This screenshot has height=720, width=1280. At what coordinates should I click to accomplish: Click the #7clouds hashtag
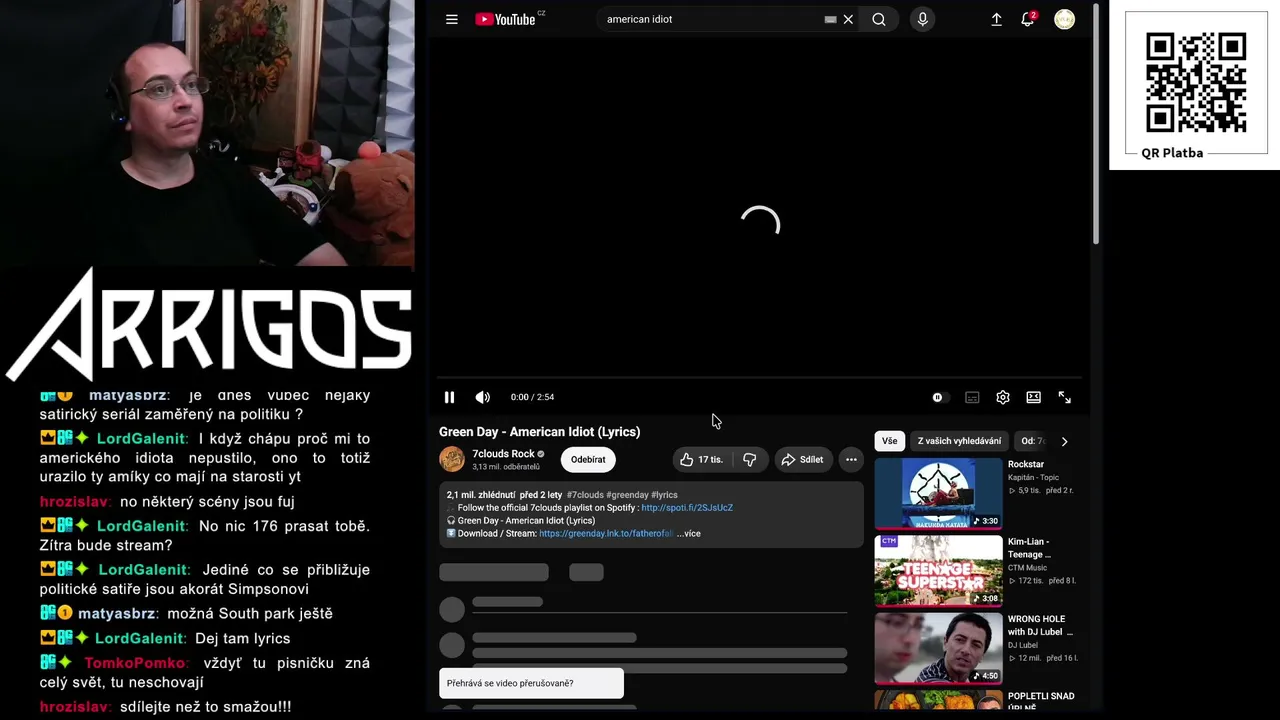coord(585,495)
